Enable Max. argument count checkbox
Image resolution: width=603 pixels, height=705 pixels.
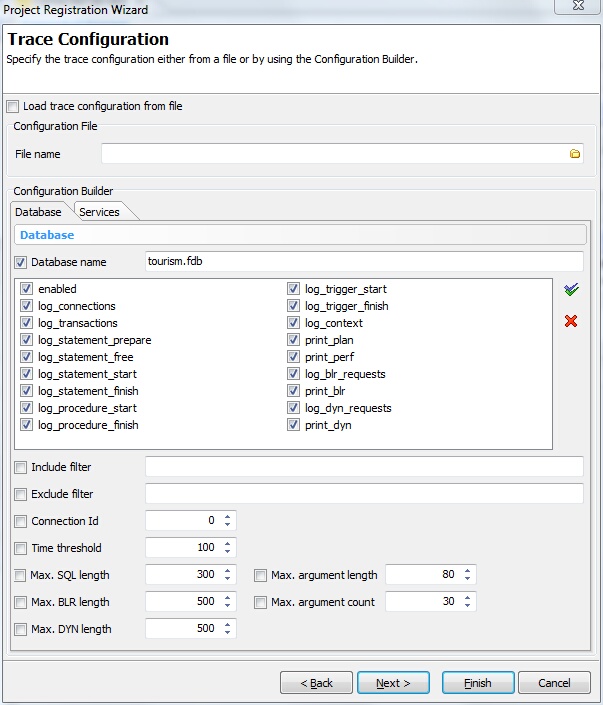tap(260, 602)
